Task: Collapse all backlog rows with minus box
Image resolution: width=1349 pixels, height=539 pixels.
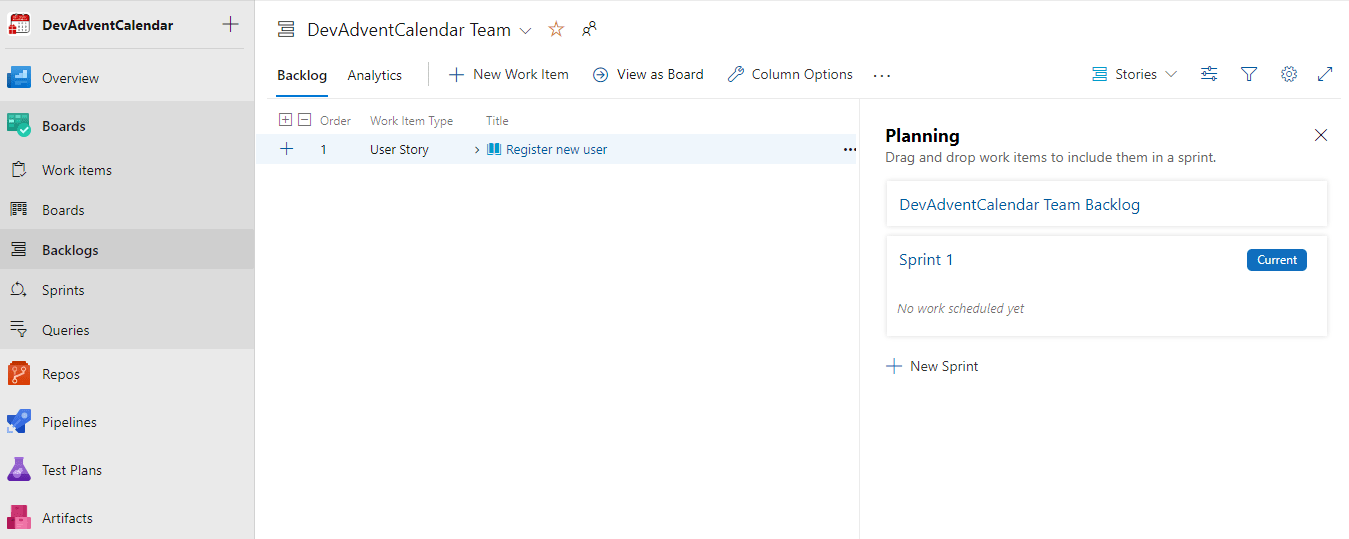Action: pos(304,120)
